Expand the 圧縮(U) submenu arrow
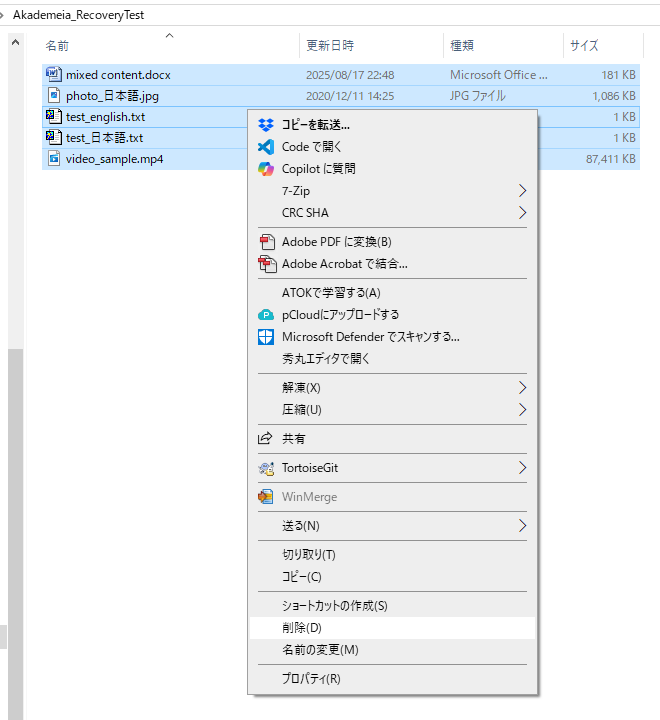The height and width of the screenshot is (720, 660). click(x=522, y=410)
